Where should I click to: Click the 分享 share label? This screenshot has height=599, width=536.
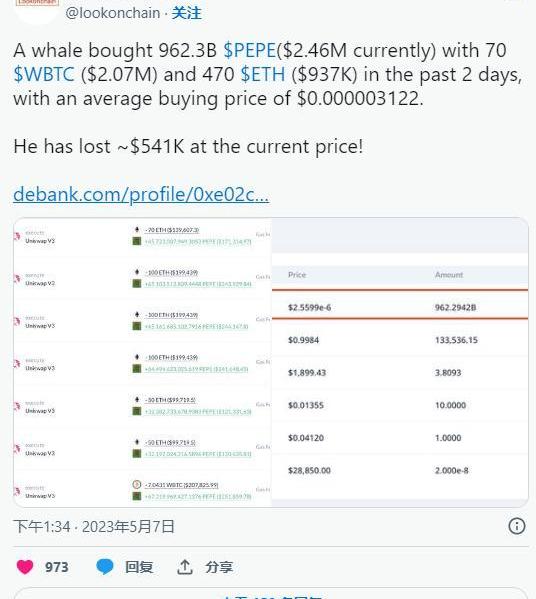coord(219,567)
